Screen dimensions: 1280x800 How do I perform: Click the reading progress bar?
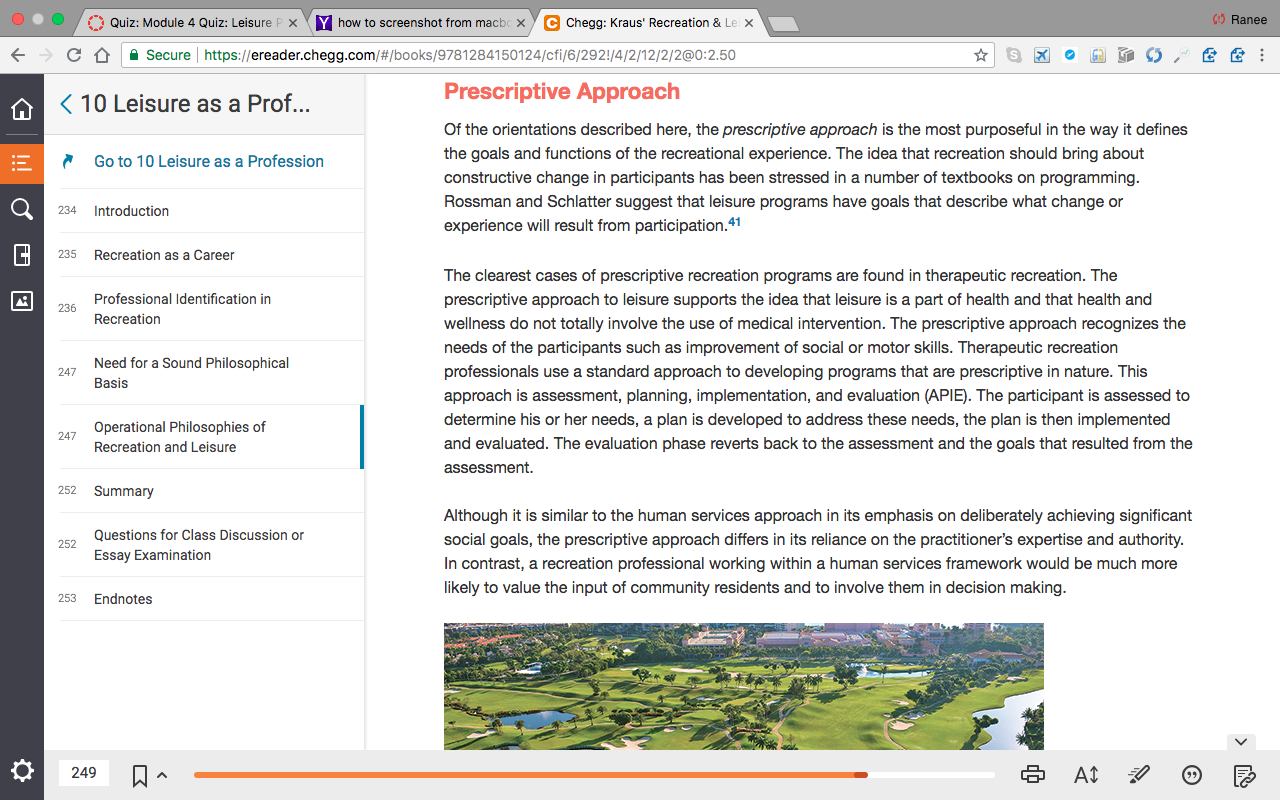click(594, 775)
